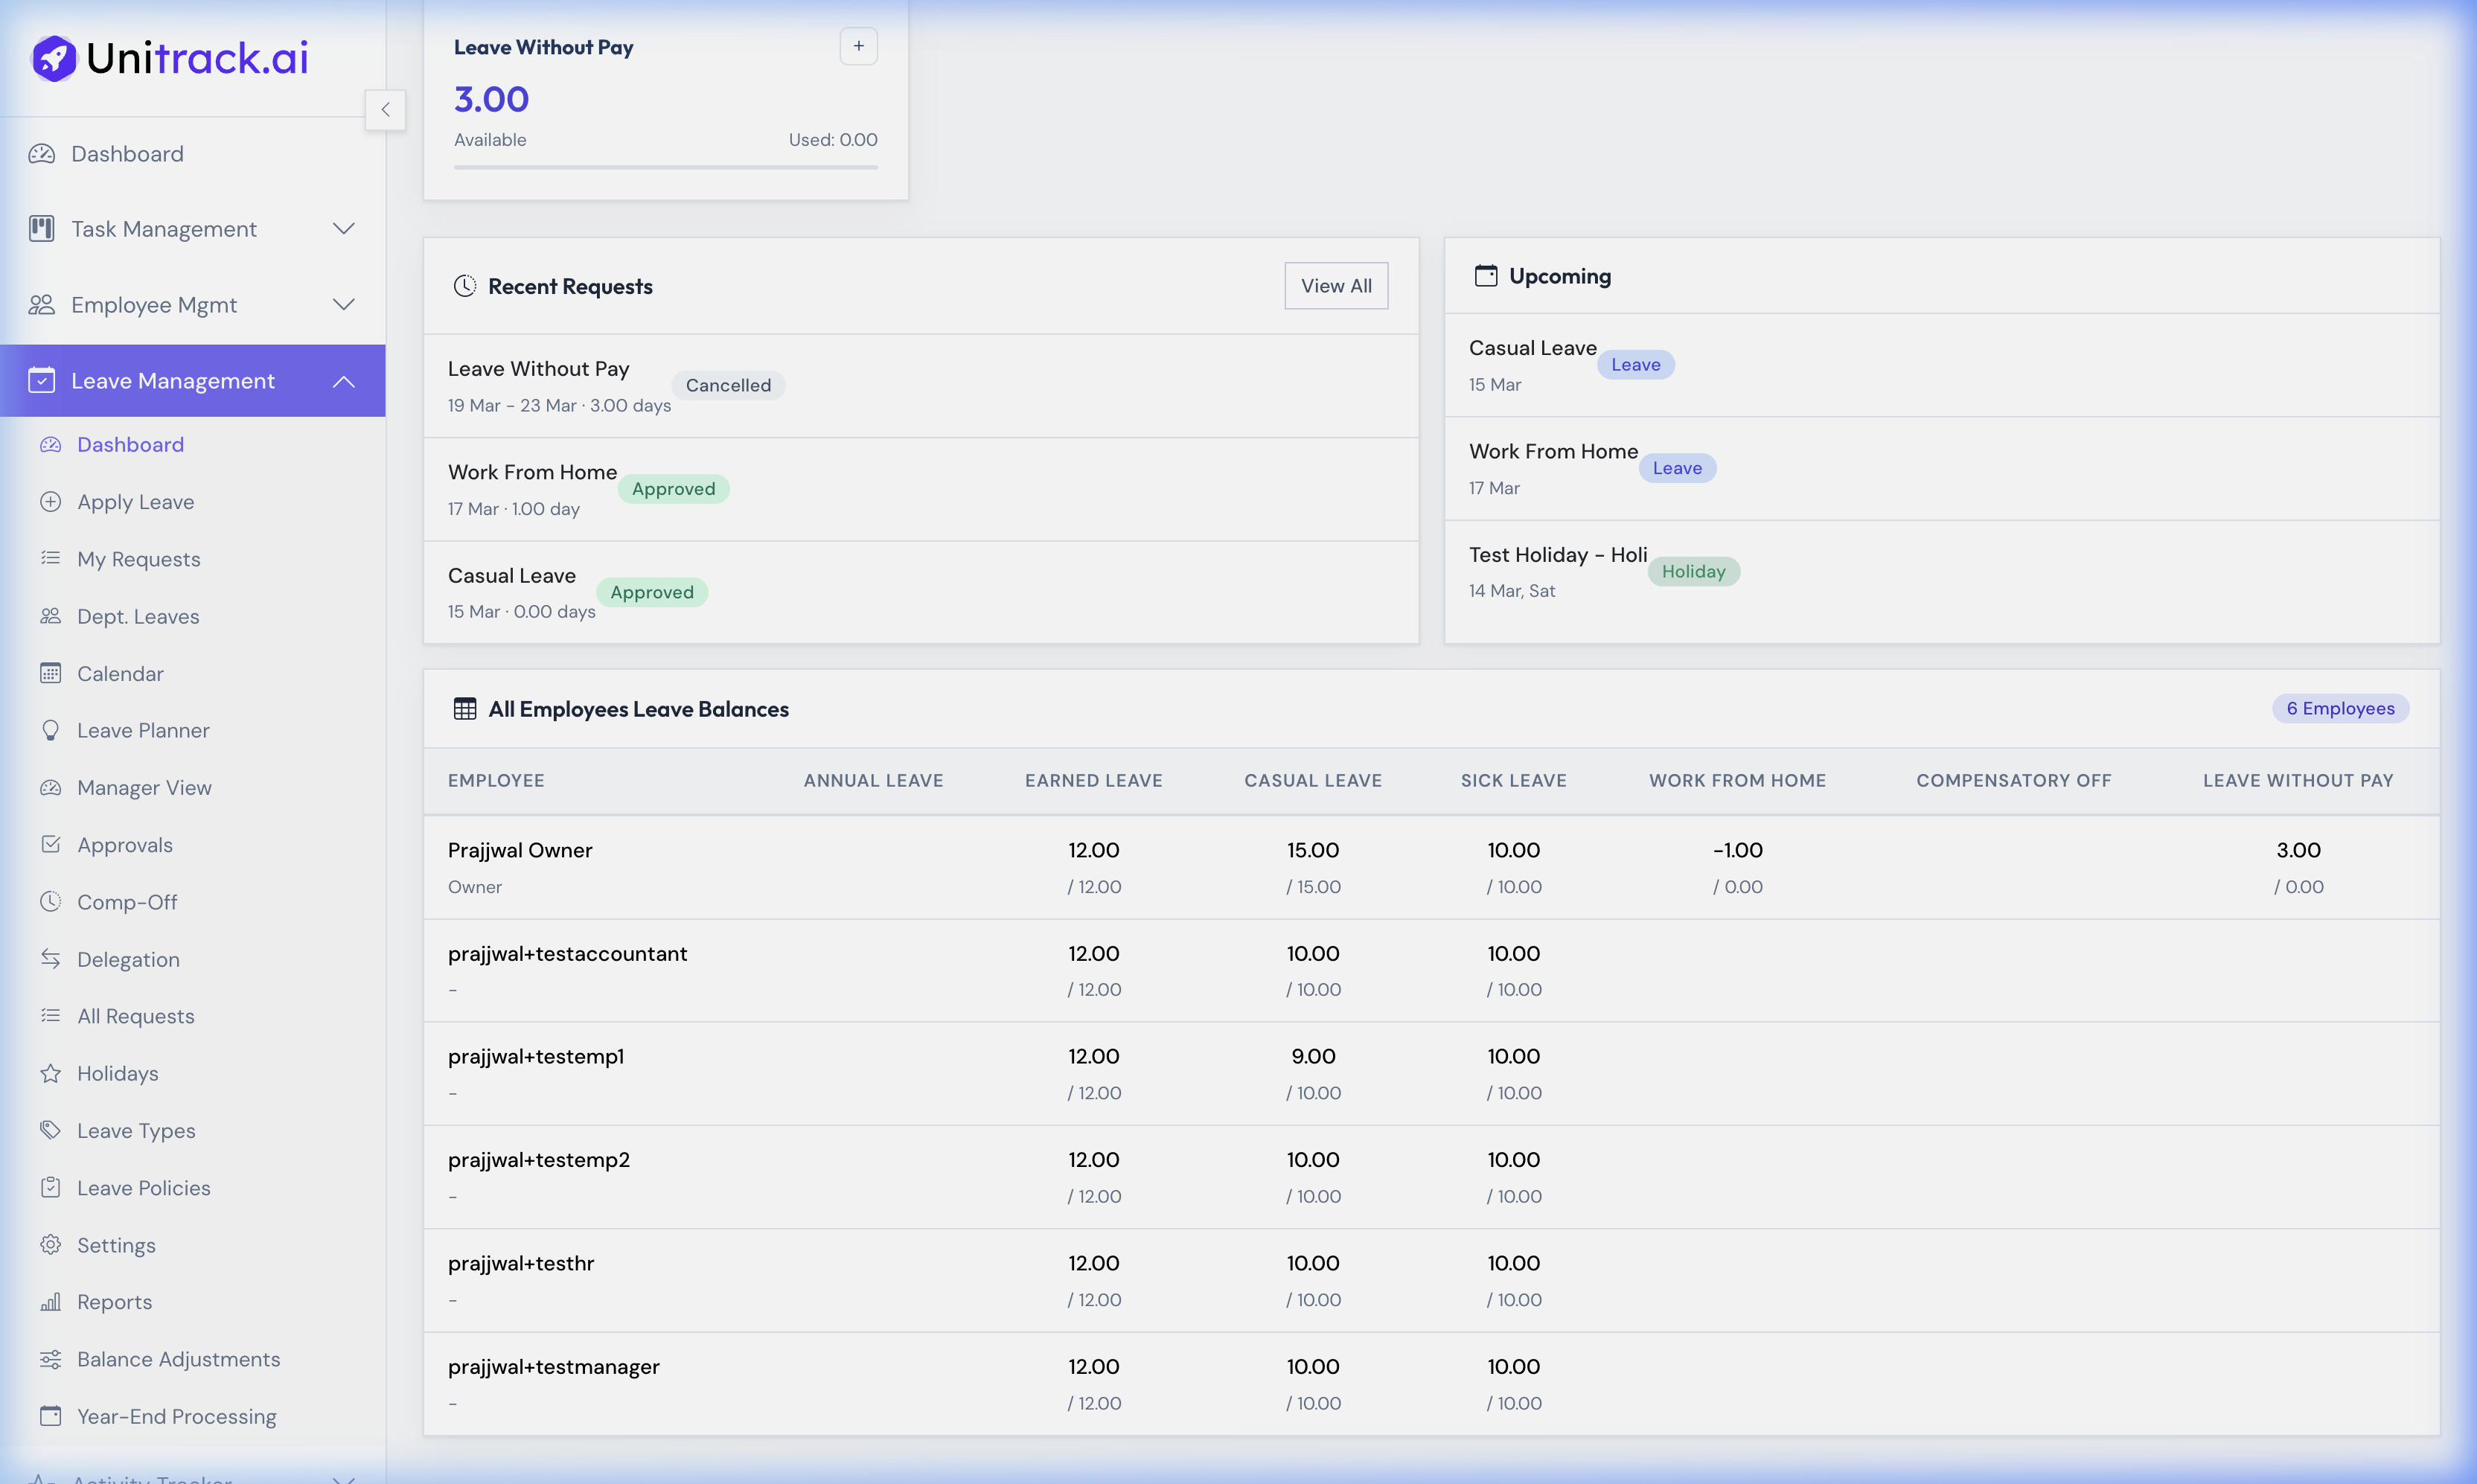The height and width of the screenshot is (1484, 2477).
Task: Click the View All button for Recent Requests
Action: pos(1336,285)
